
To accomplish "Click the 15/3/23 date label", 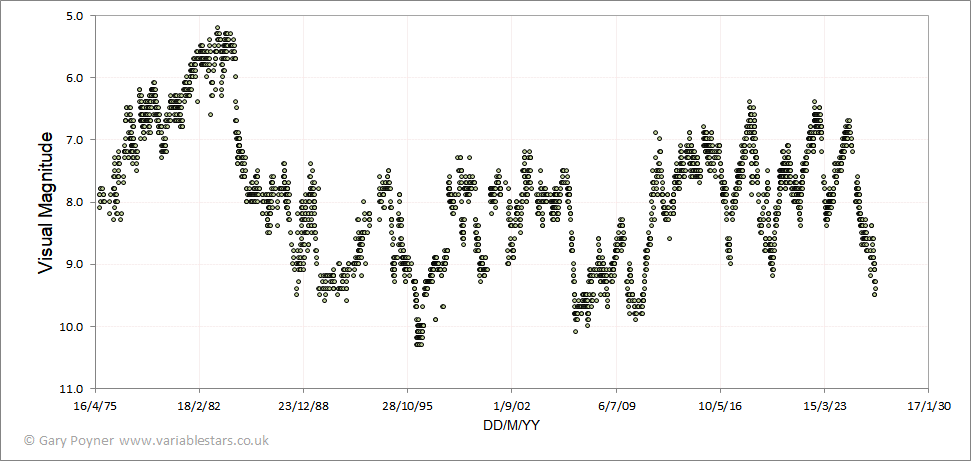I will pyautogui.click(x=824, y=406).
